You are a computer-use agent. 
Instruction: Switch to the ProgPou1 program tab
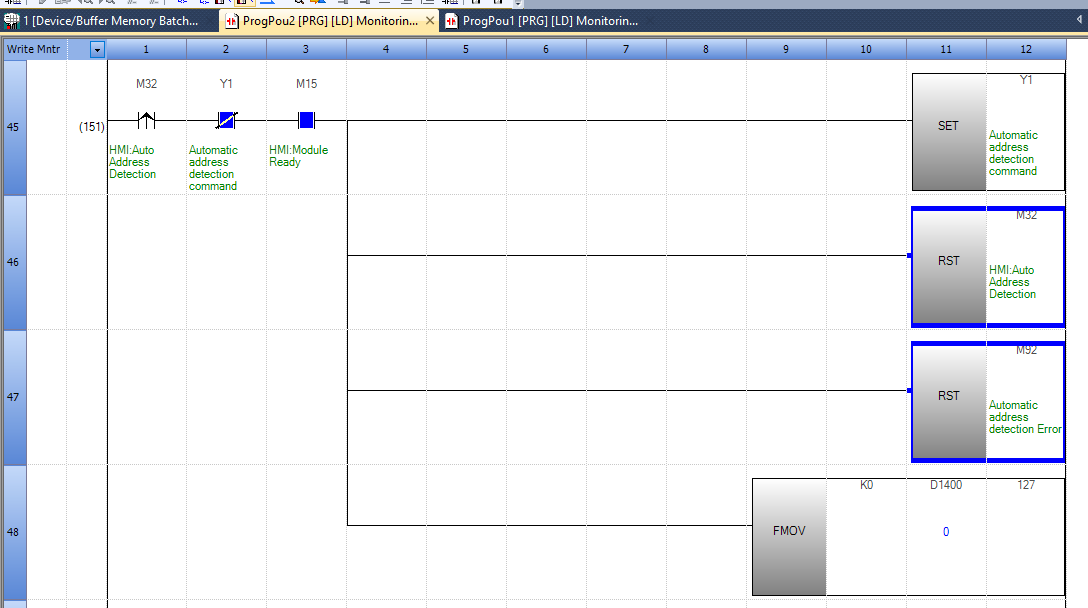[549, 20]
